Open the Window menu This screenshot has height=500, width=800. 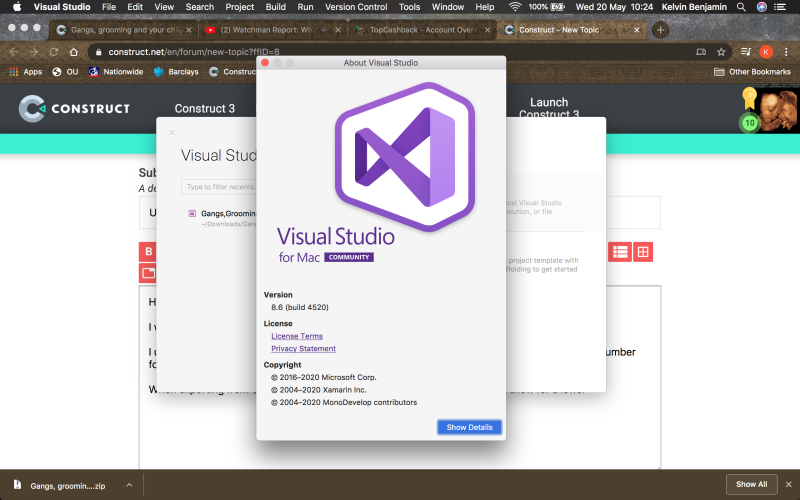(x=447, y=7)
